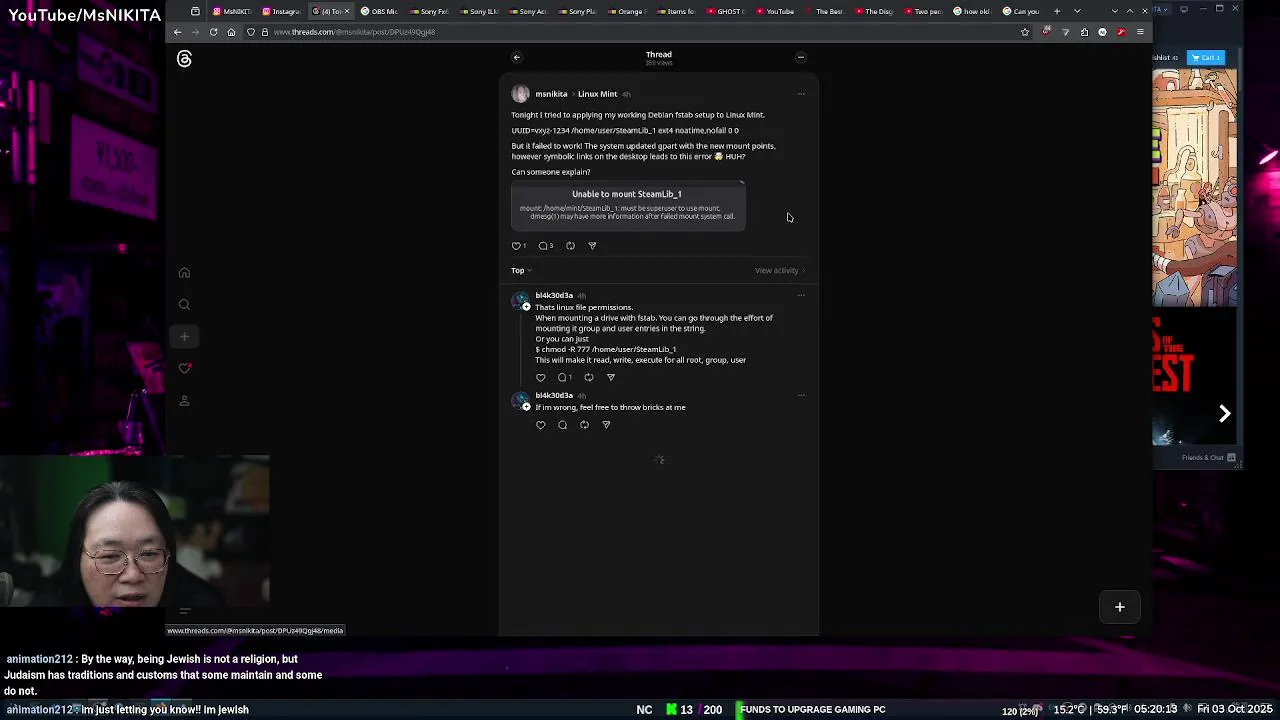Screen dimensions: 1280x720
Task: Share the msnikita main post
Action: click(592, 246)
